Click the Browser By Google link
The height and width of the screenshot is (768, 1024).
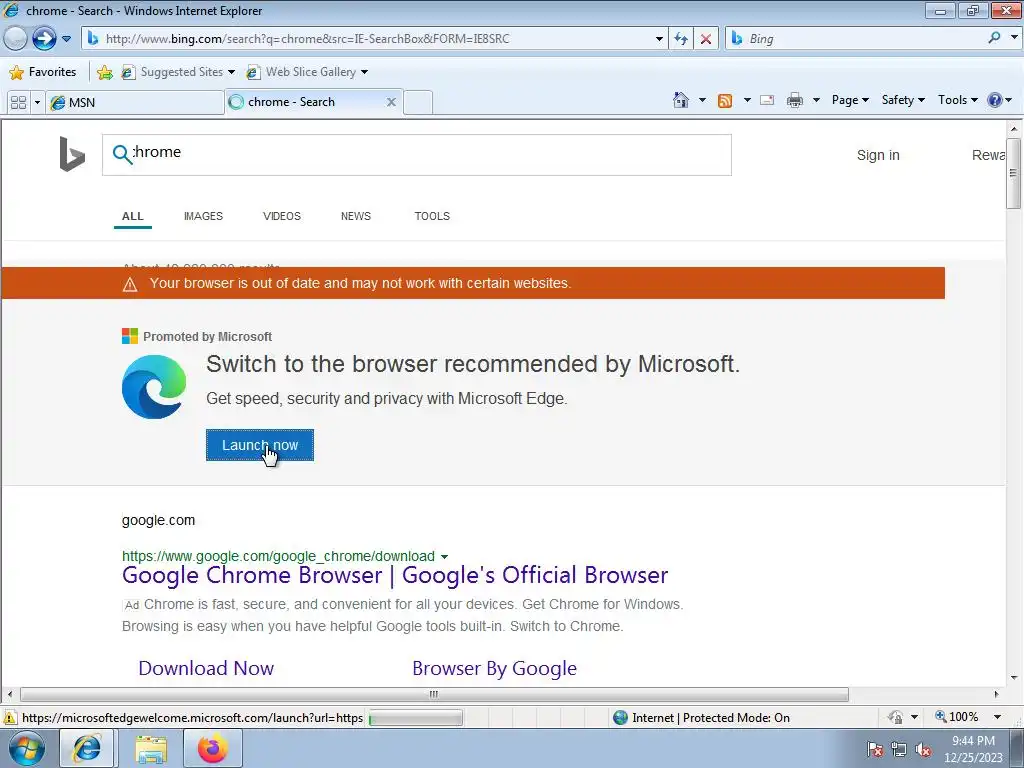(x=494, y=668)
